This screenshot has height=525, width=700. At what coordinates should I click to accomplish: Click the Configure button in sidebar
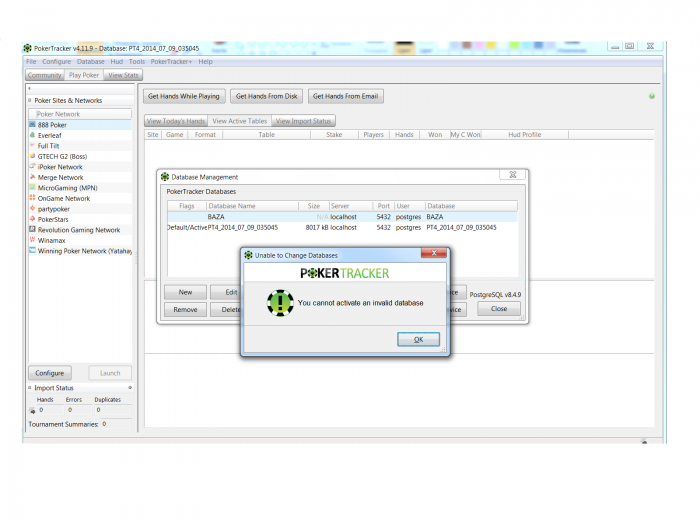50,373
